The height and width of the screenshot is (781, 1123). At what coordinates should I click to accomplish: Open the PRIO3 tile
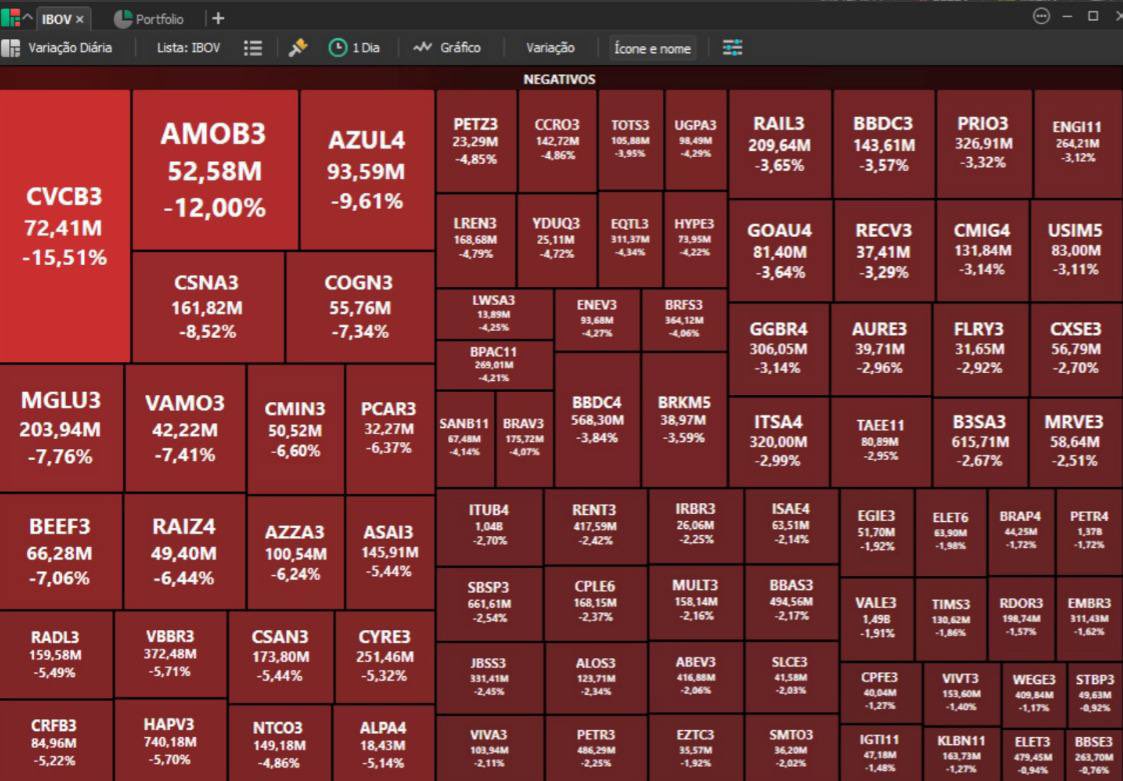click(x=983, y=143)
